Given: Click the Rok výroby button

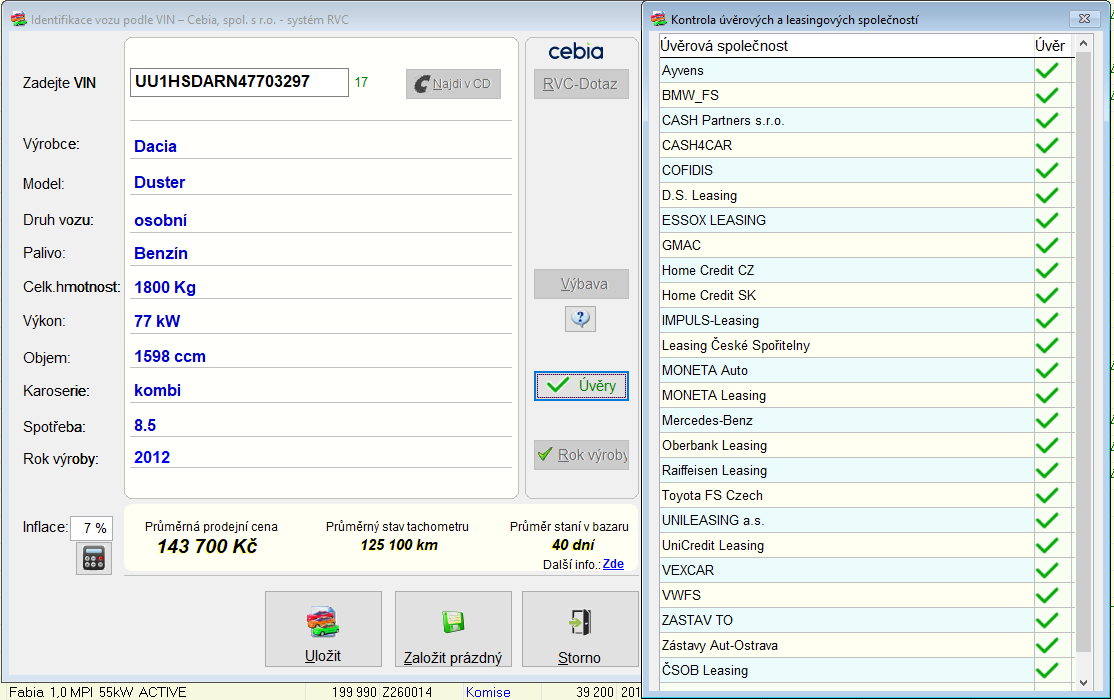Looking at the screenshot, I should [x=581, y=455].
